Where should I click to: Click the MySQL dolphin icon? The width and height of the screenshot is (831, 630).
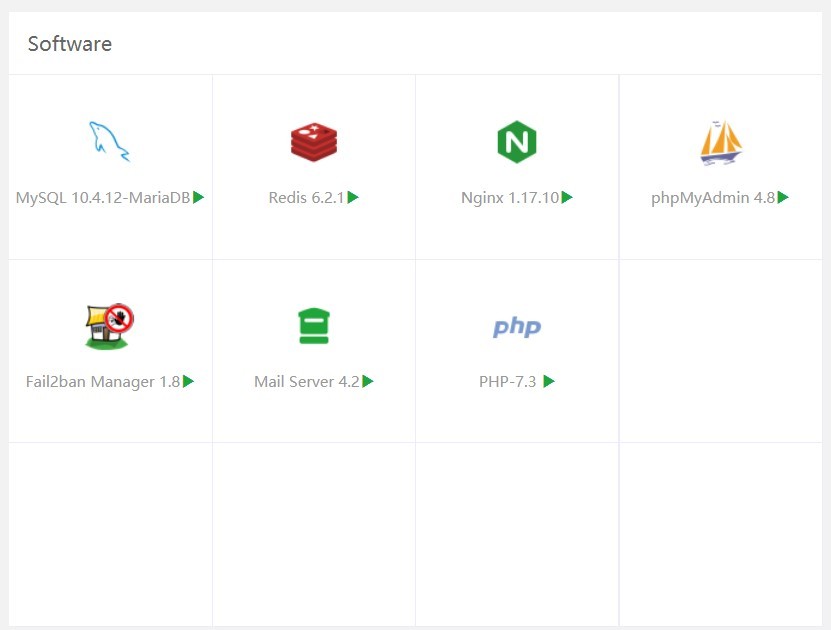click(x=110, y=142)
